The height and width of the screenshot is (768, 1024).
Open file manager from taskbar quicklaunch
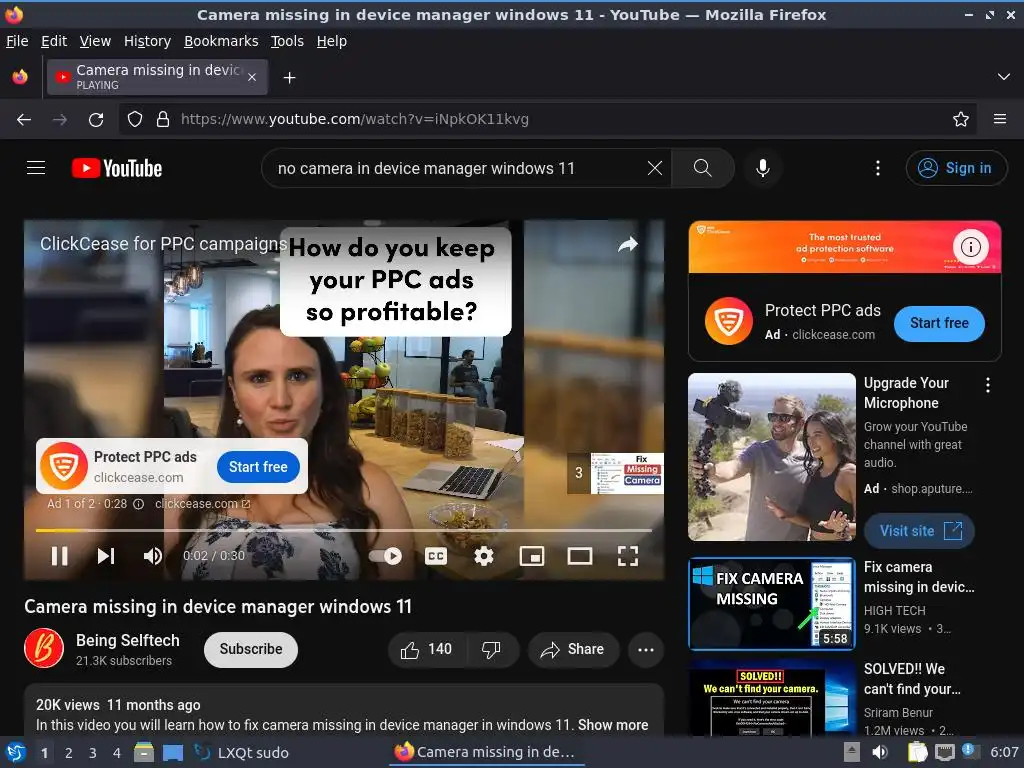point(144,752)
